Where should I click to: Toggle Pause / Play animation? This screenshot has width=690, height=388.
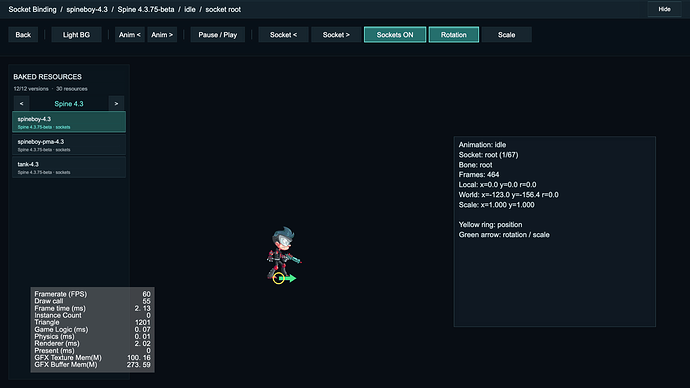(x=217, y=35)
